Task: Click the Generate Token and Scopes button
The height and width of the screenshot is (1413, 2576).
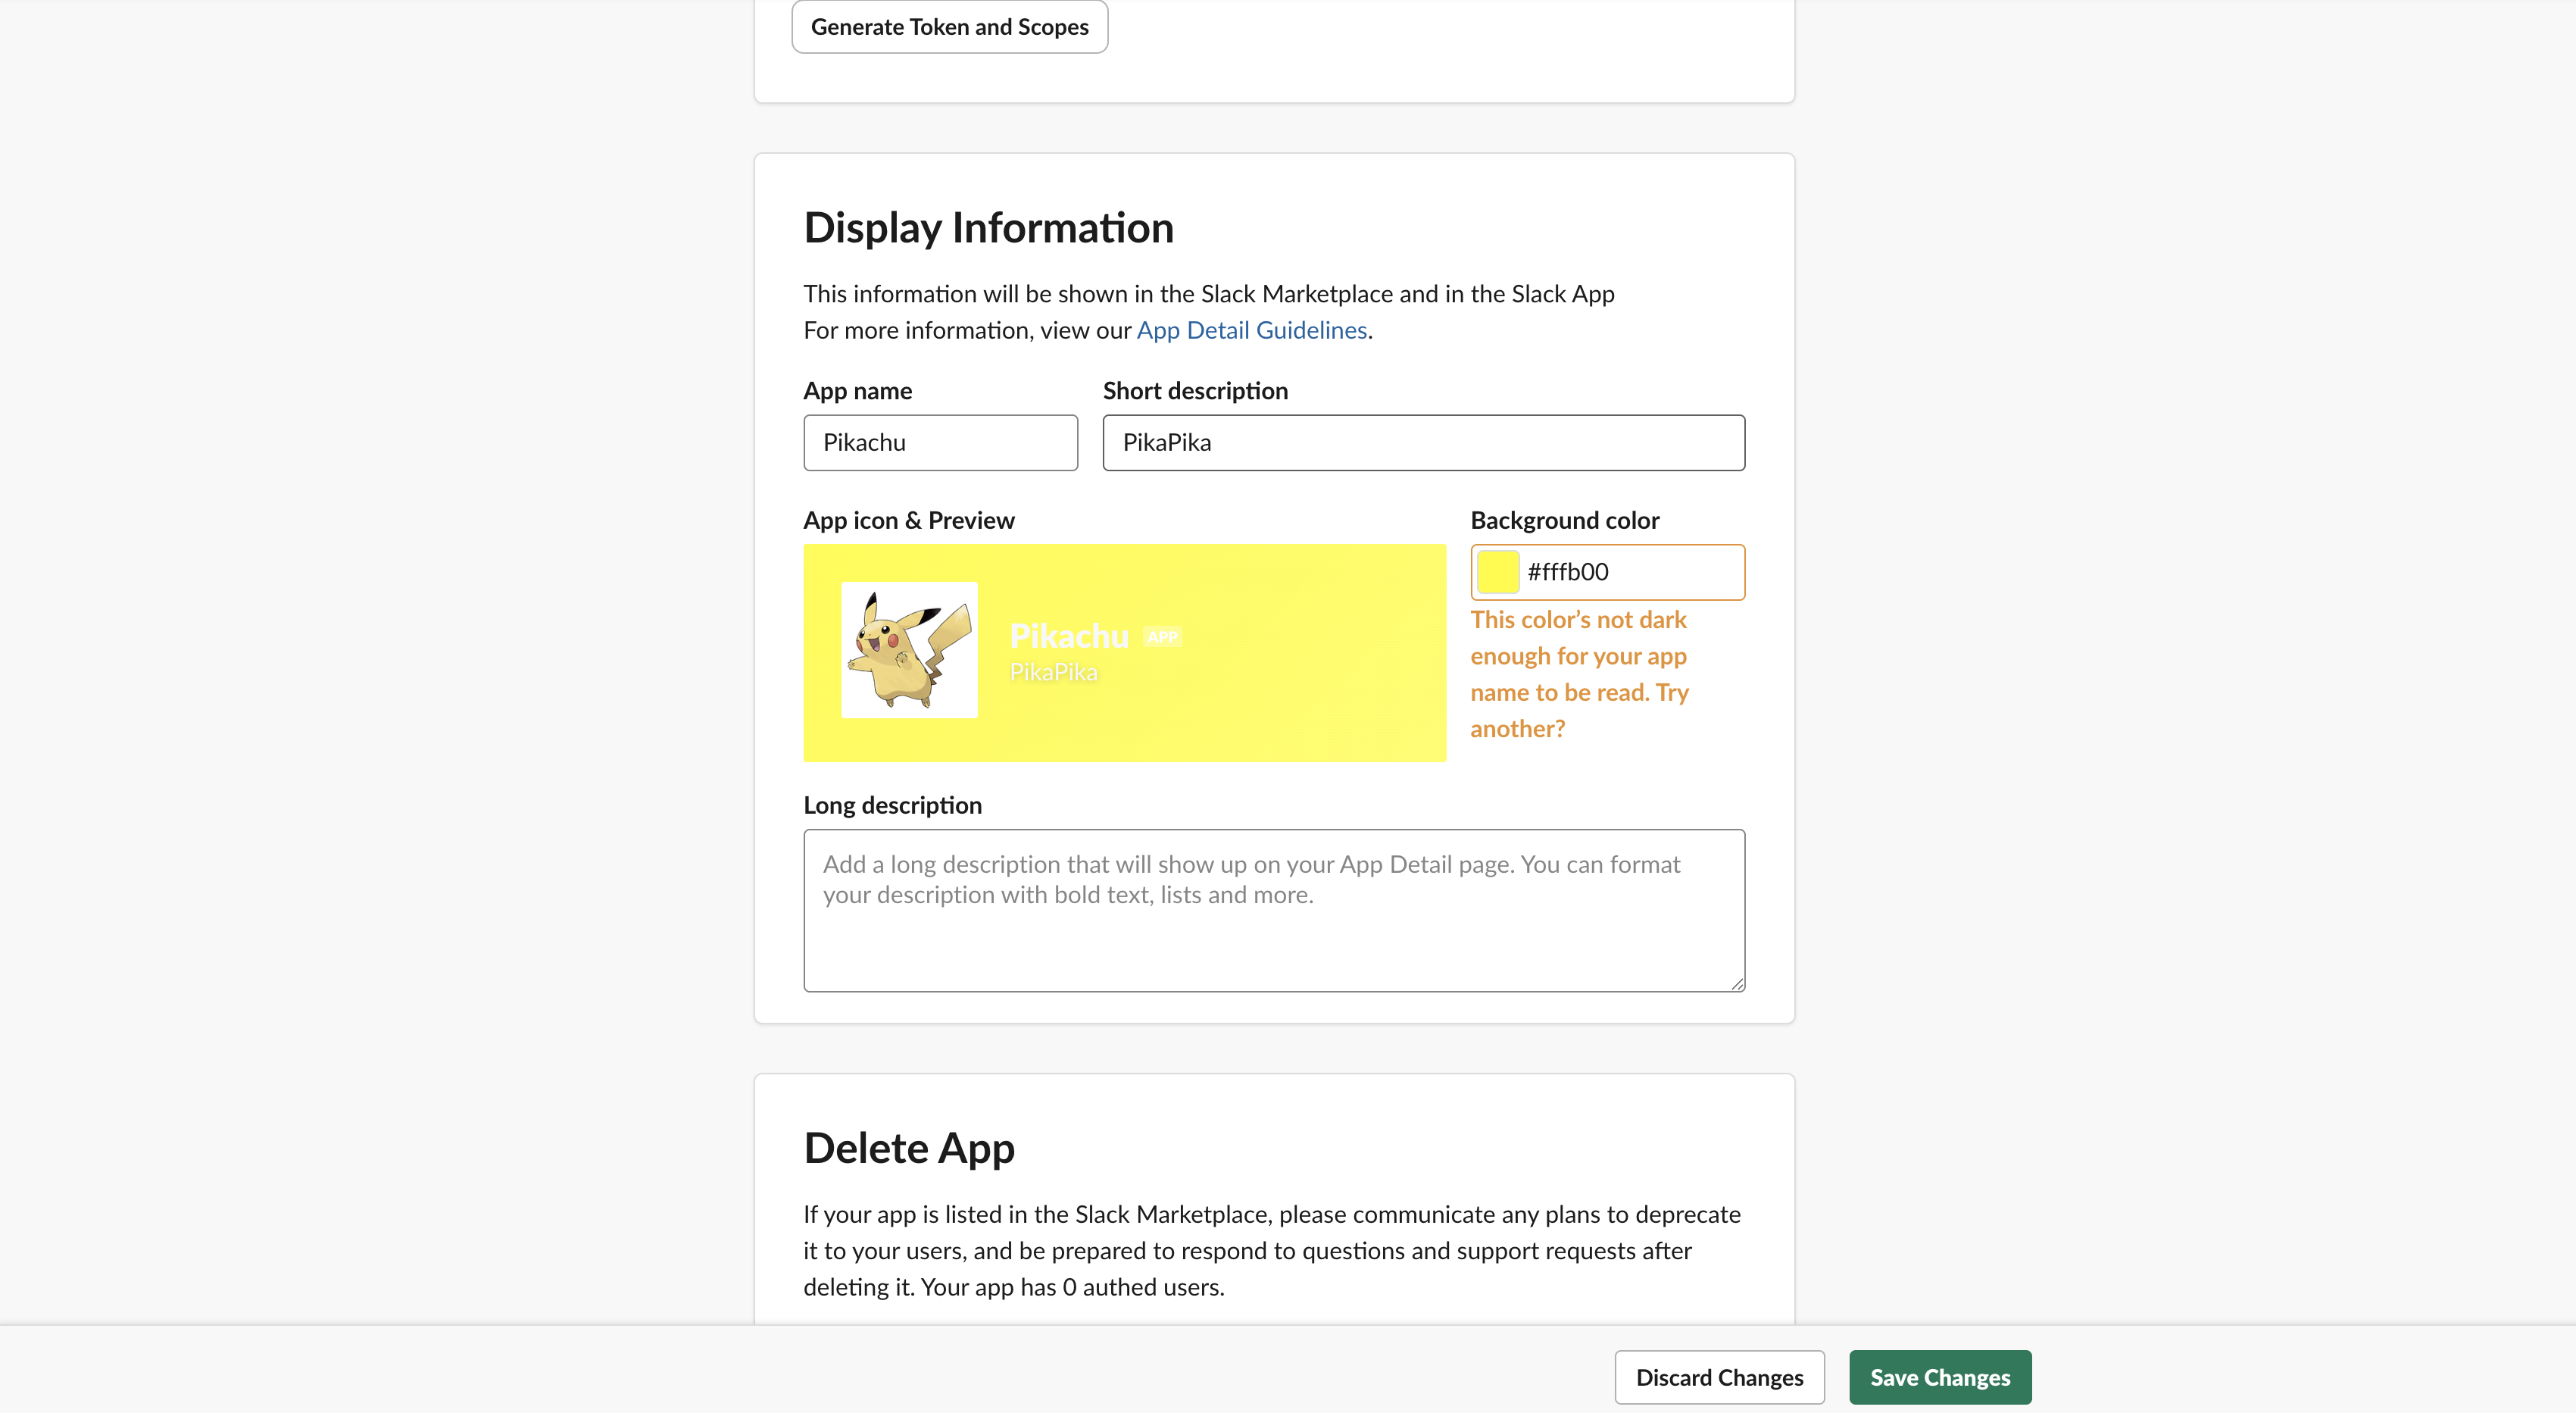Action: (949, 27)
